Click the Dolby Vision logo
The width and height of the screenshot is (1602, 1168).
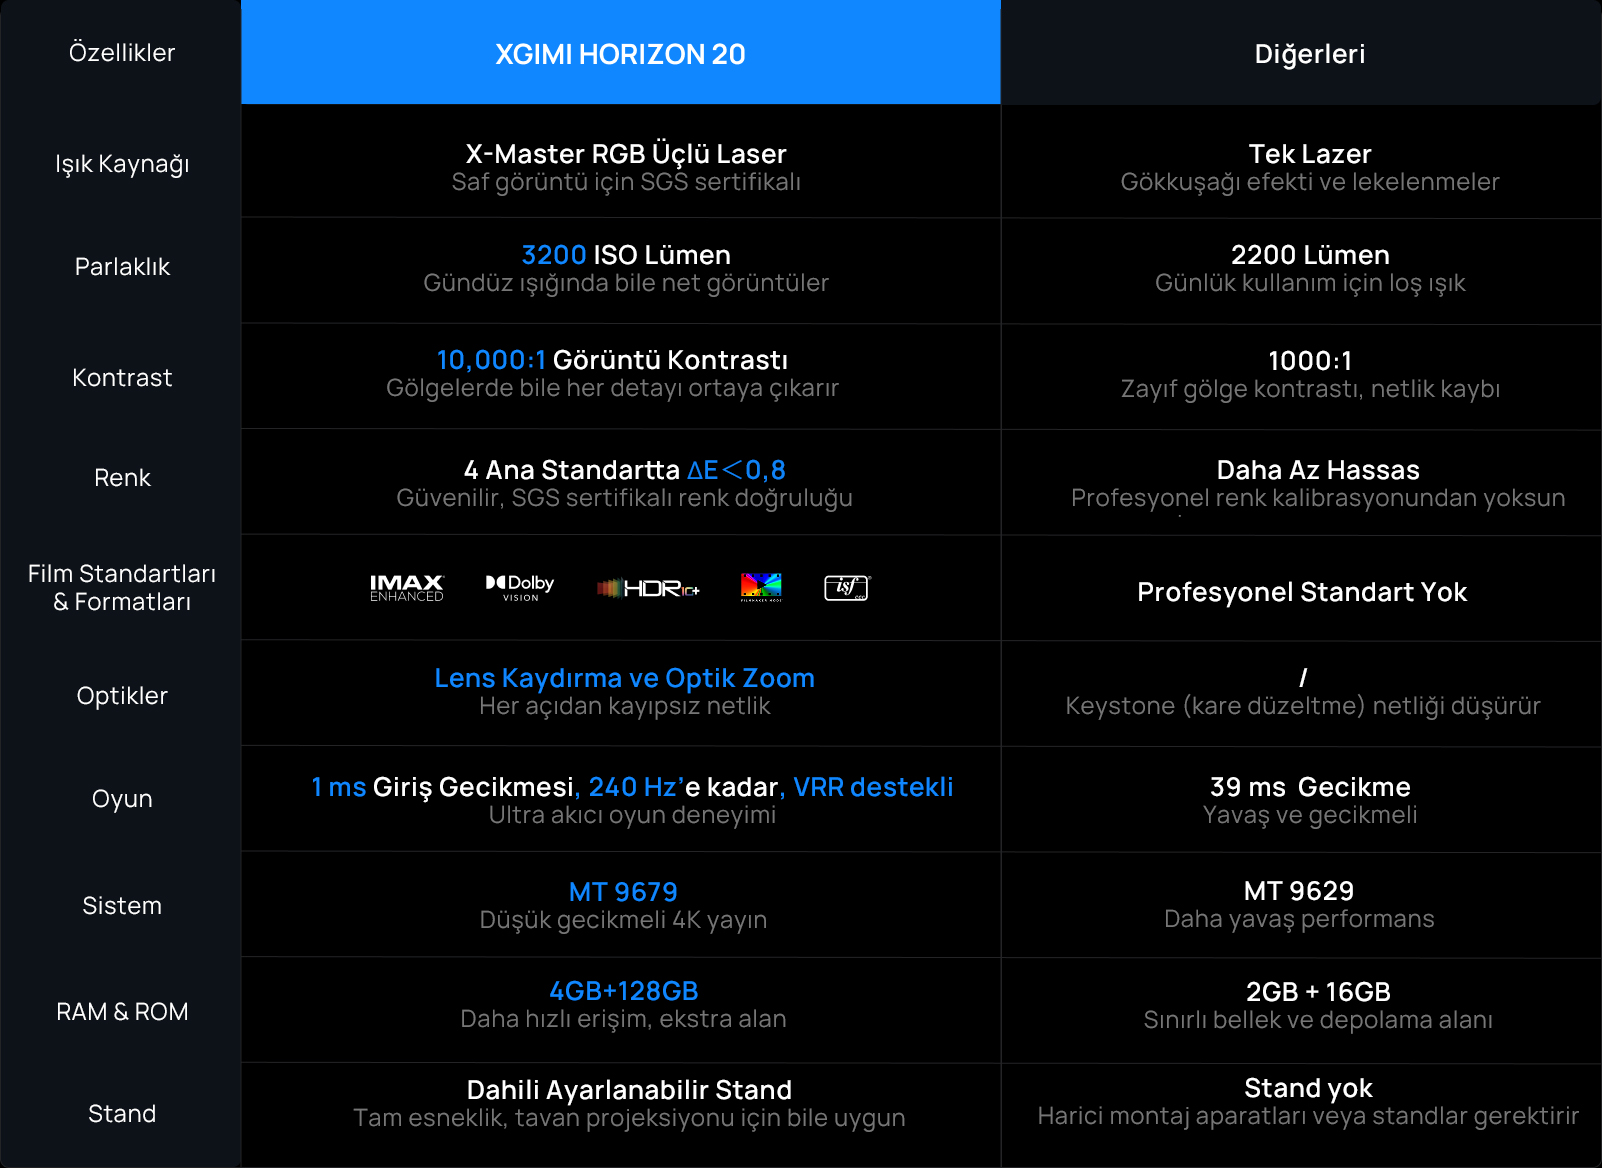click(520, 588)
